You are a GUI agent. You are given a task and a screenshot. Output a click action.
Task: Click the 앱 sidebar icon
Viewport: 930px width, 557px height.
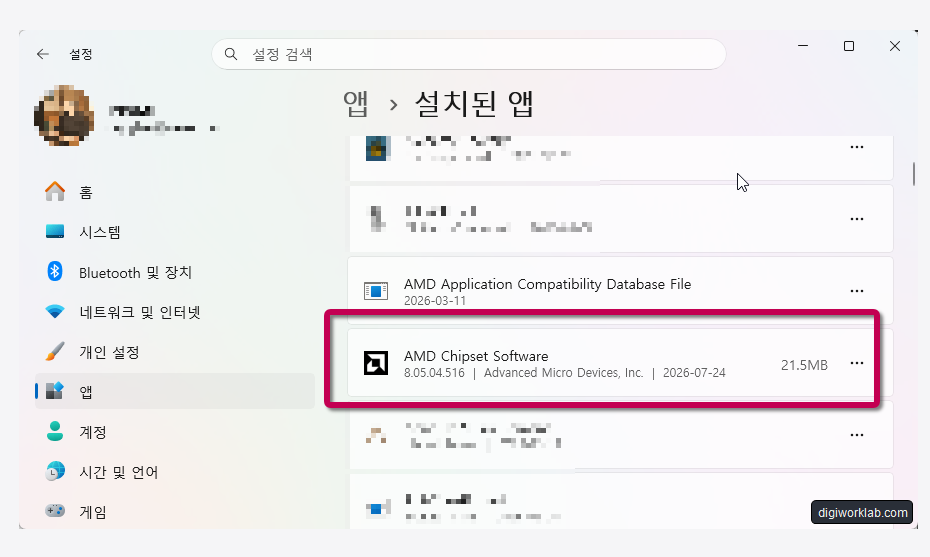tap(55, 390)
